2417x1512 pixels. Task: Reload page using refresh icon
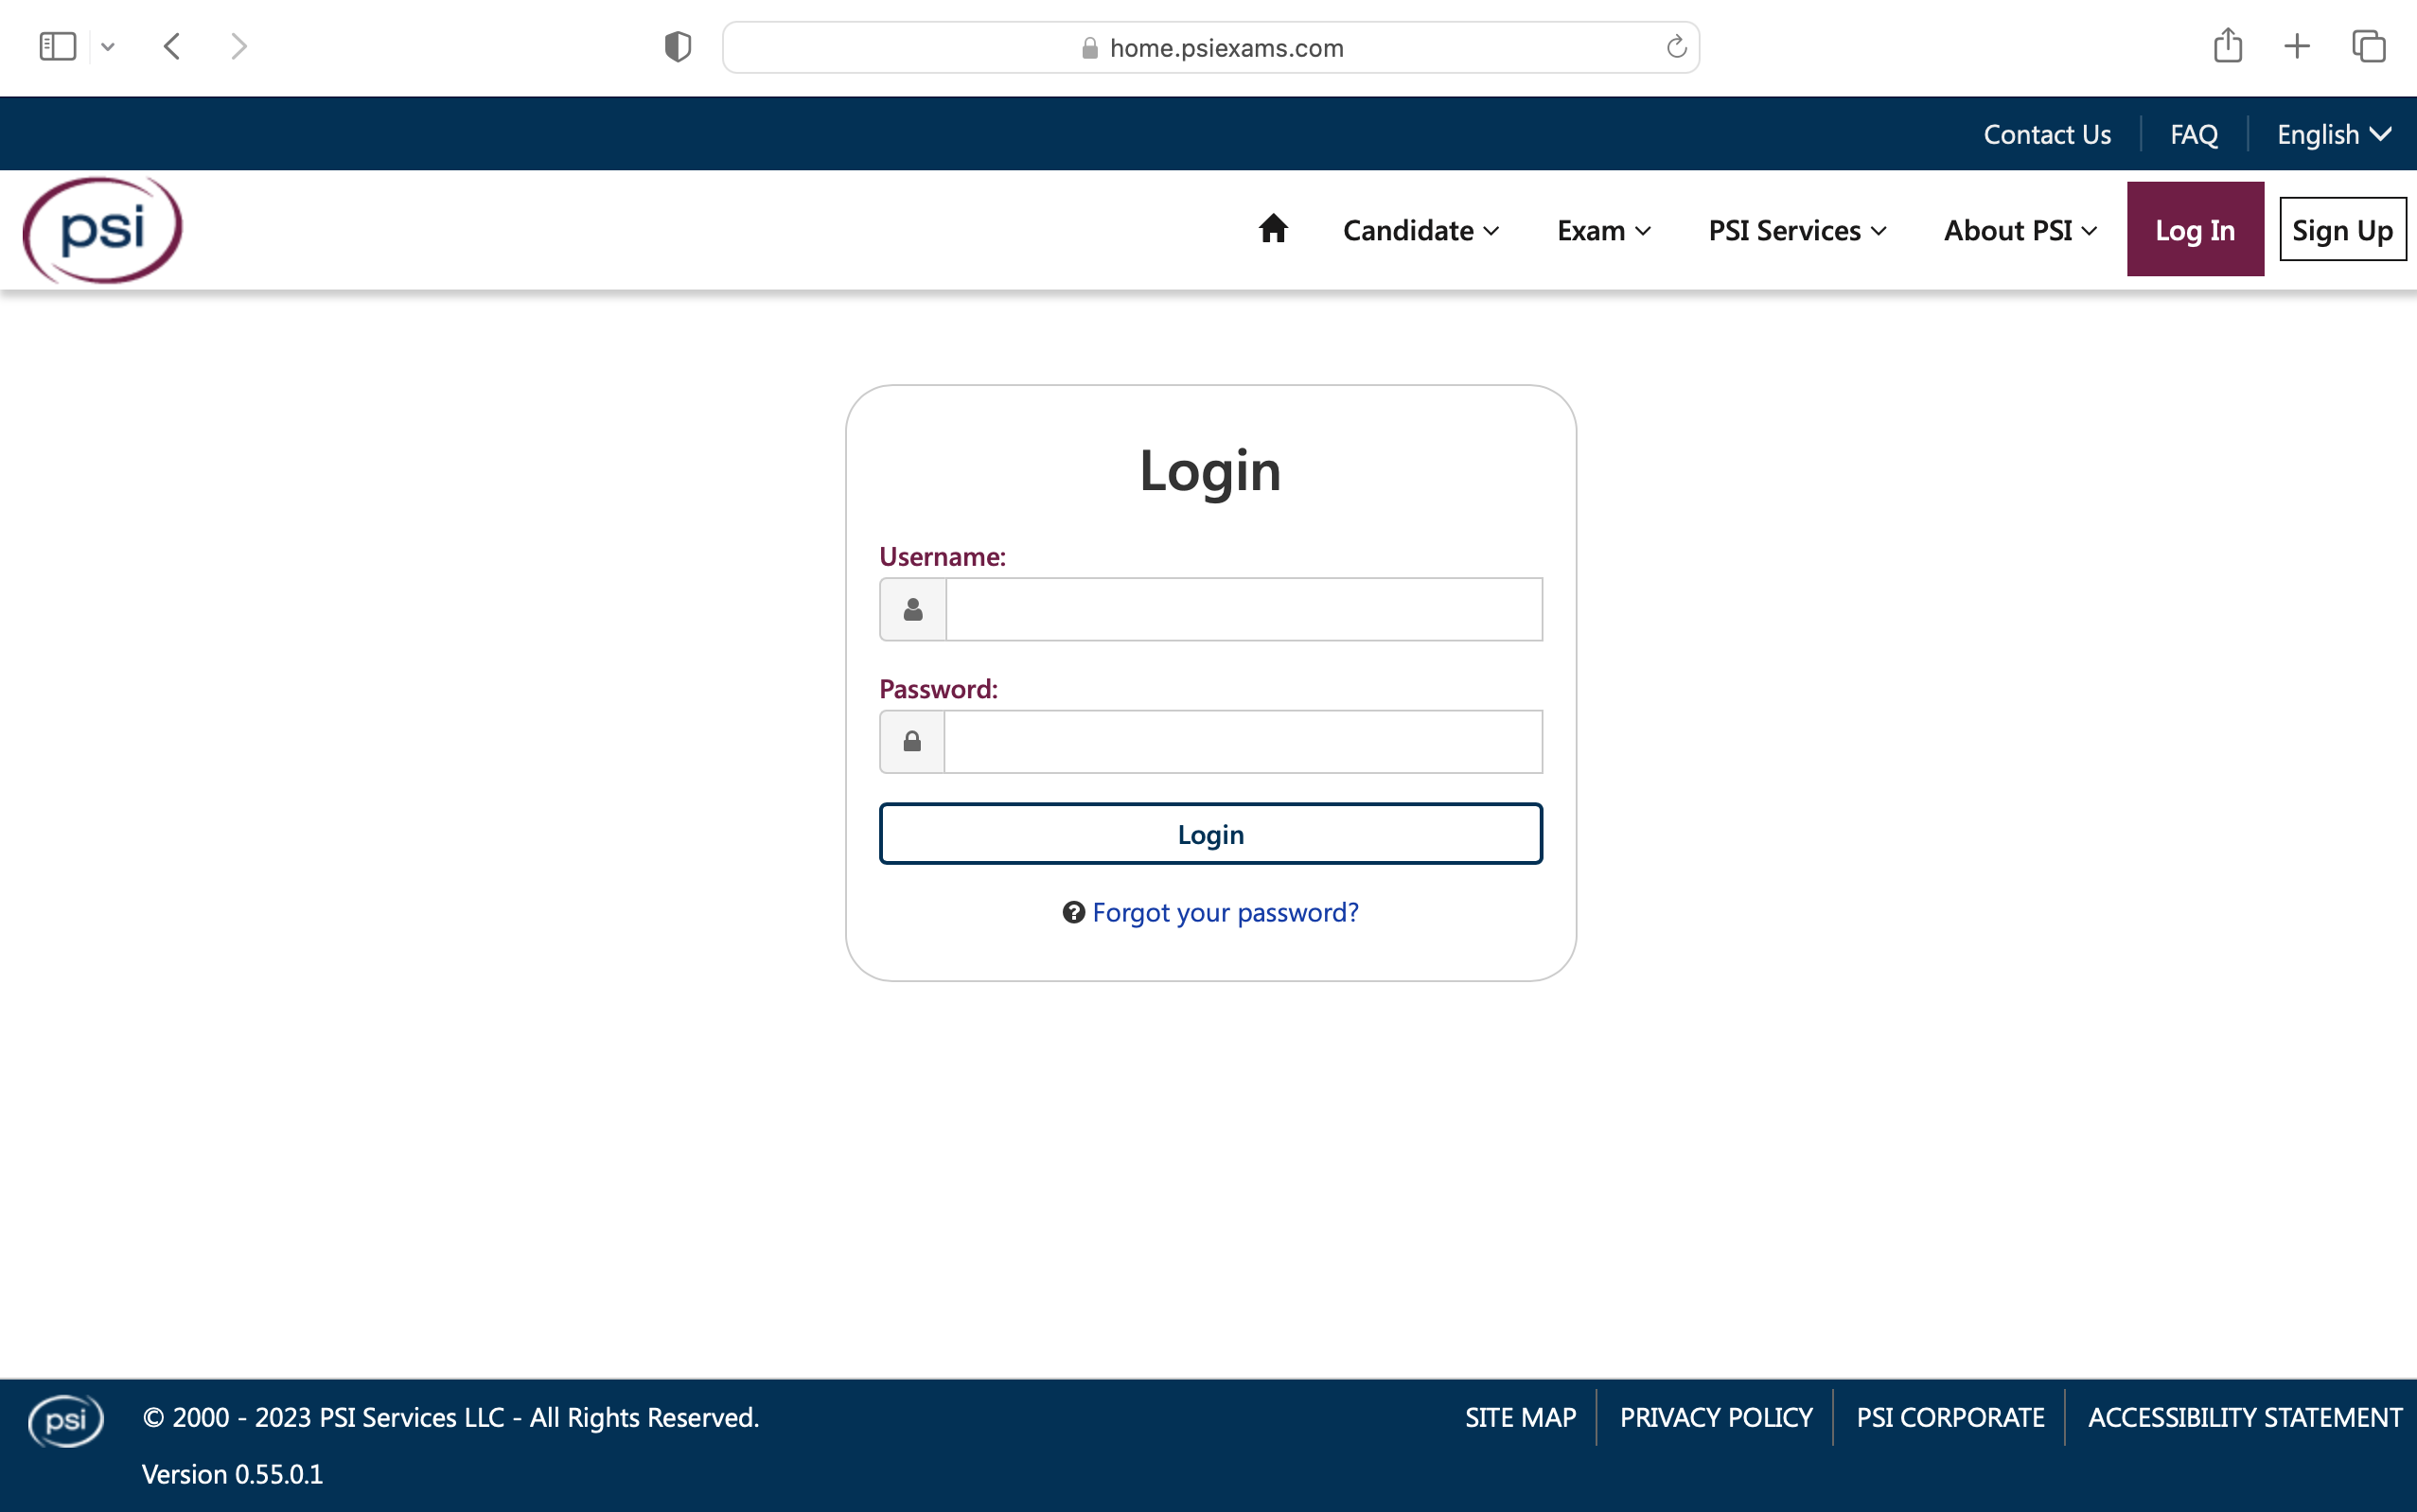(x=1676, y=47)
